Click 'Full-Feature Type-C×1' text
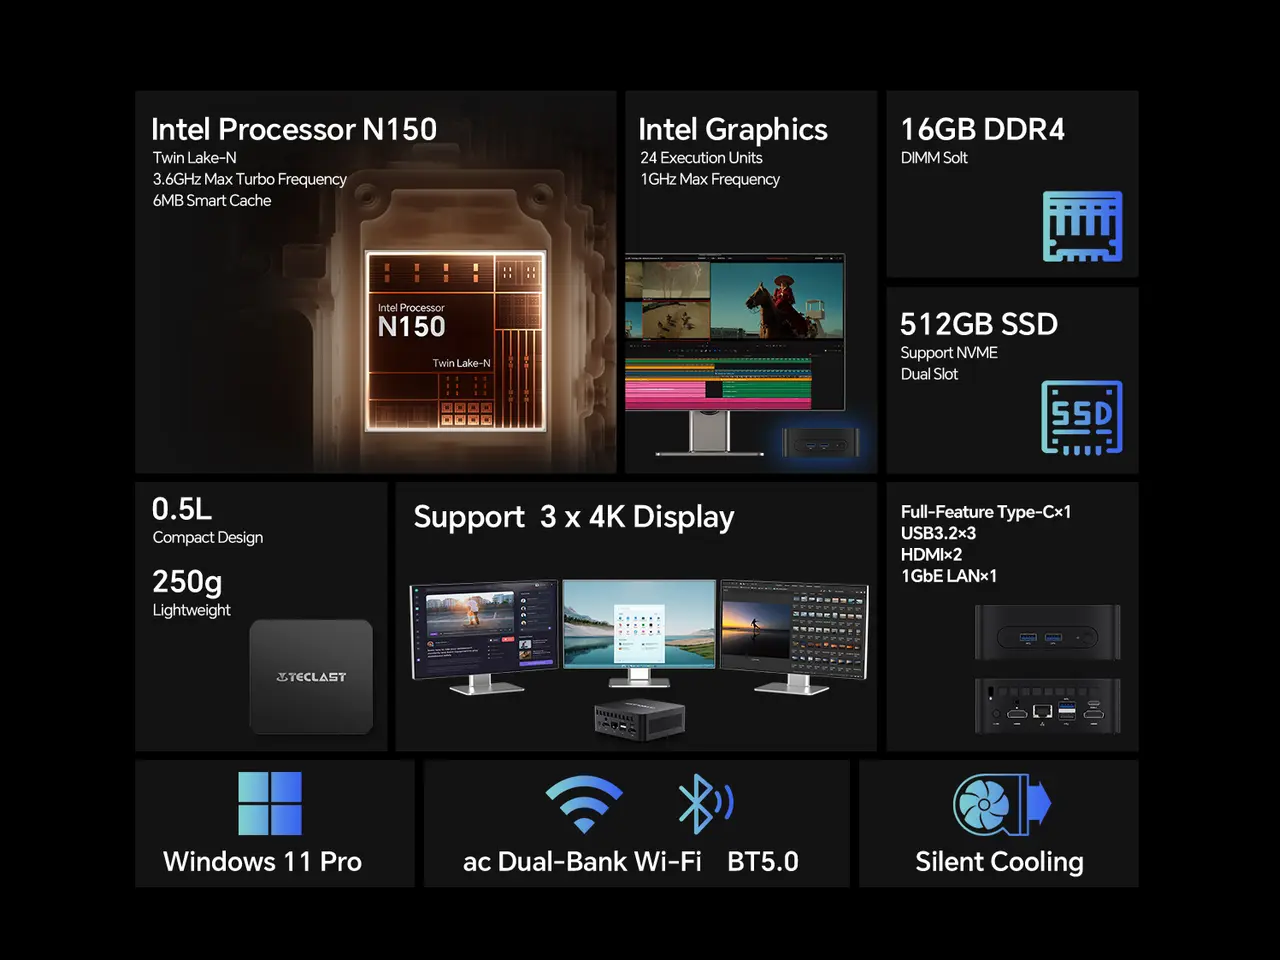The height and width of the screenshot is (960, 1280). click(x=986, y=512)
